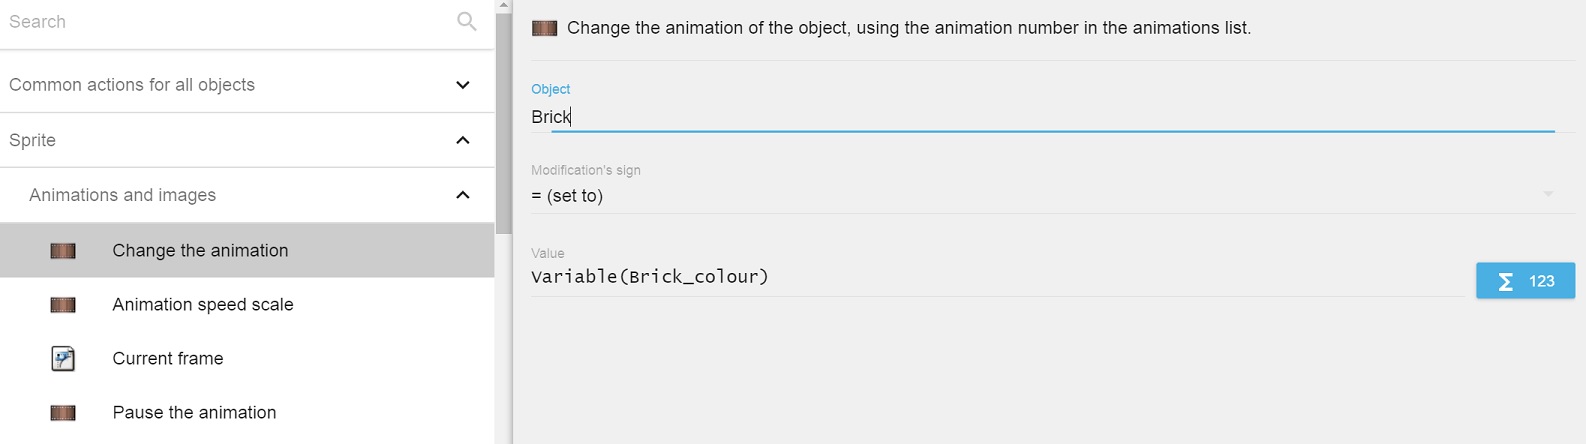Choose the Current frame action
Viewport: 1586px width, 444px height.
(168, 359)
